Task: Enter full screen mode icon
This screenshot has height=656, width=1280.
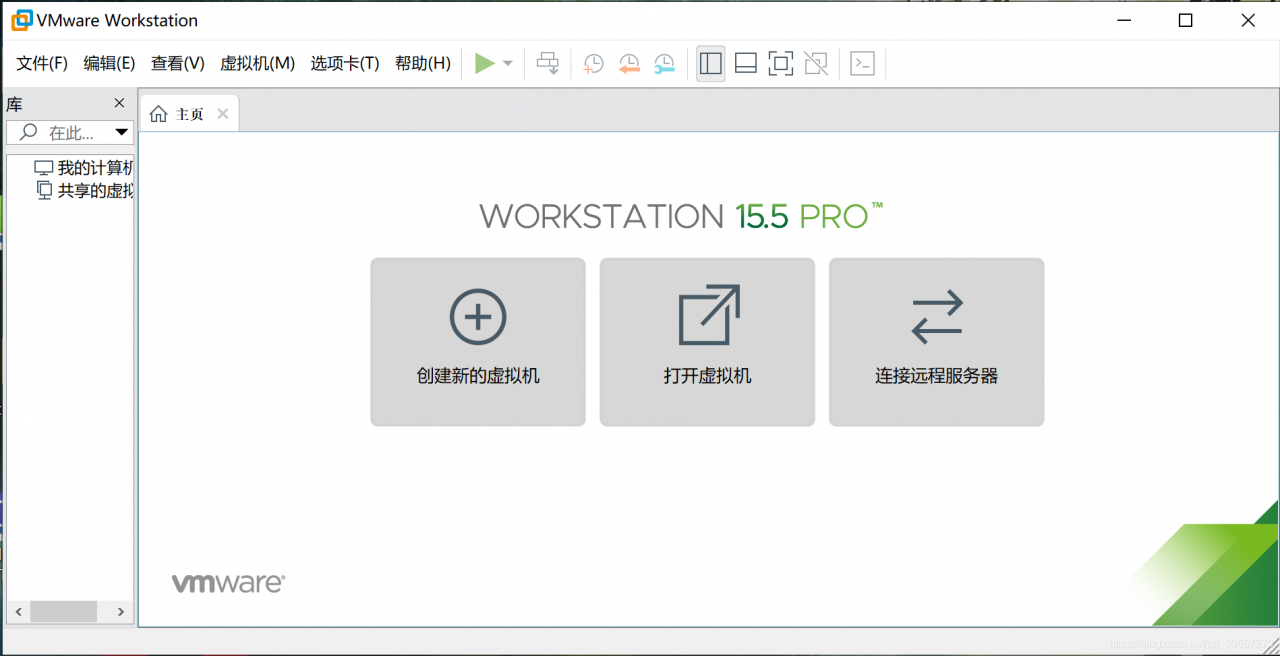Action: coord(781,64)
